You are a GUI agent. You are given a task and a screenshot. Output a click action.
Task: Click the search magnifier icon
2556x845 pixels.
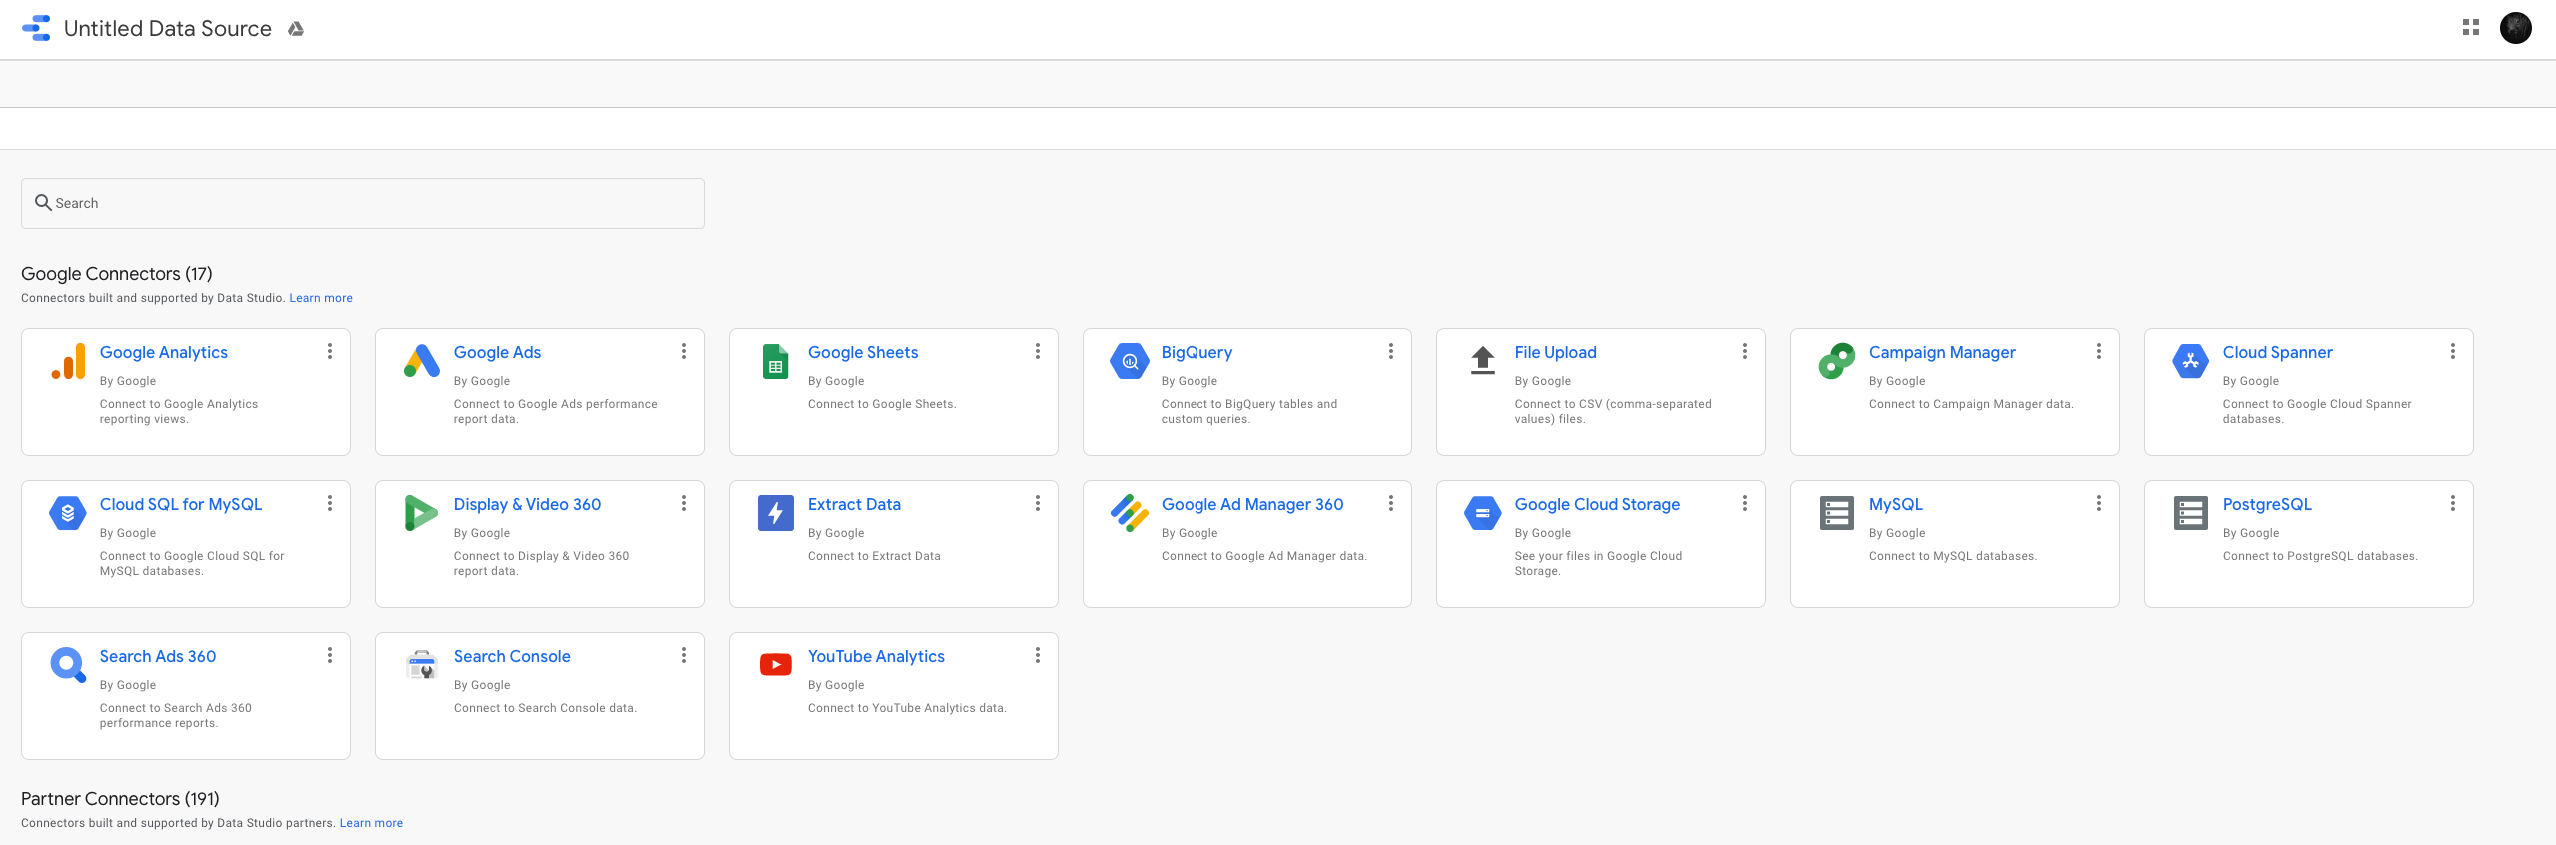pyautogui.click(x=43, y=203)
